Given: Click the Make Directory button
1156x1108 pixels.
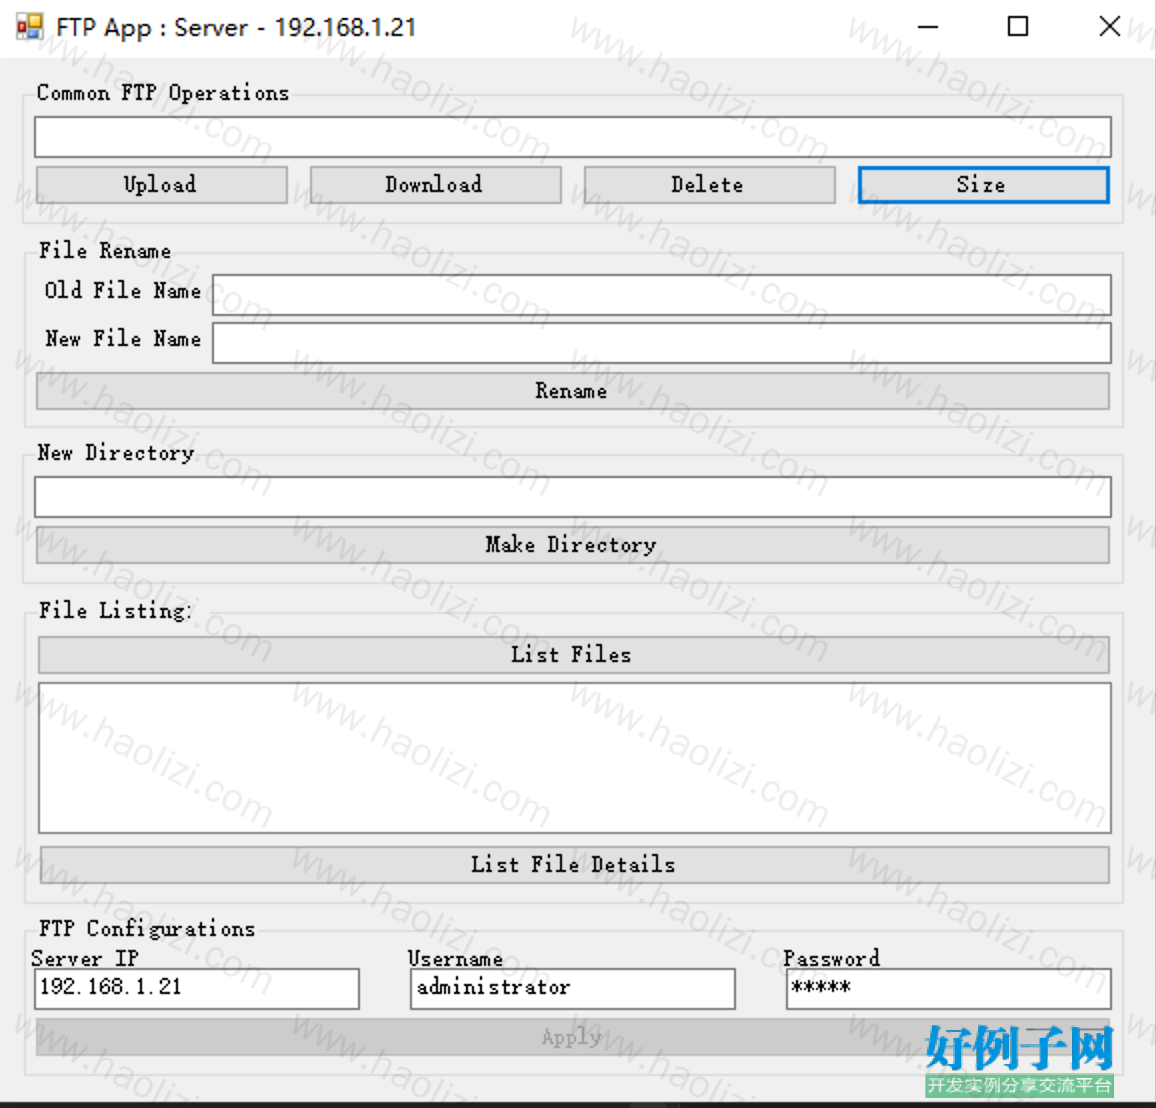Looking at the screenshot, I should [x=572, y=545].
